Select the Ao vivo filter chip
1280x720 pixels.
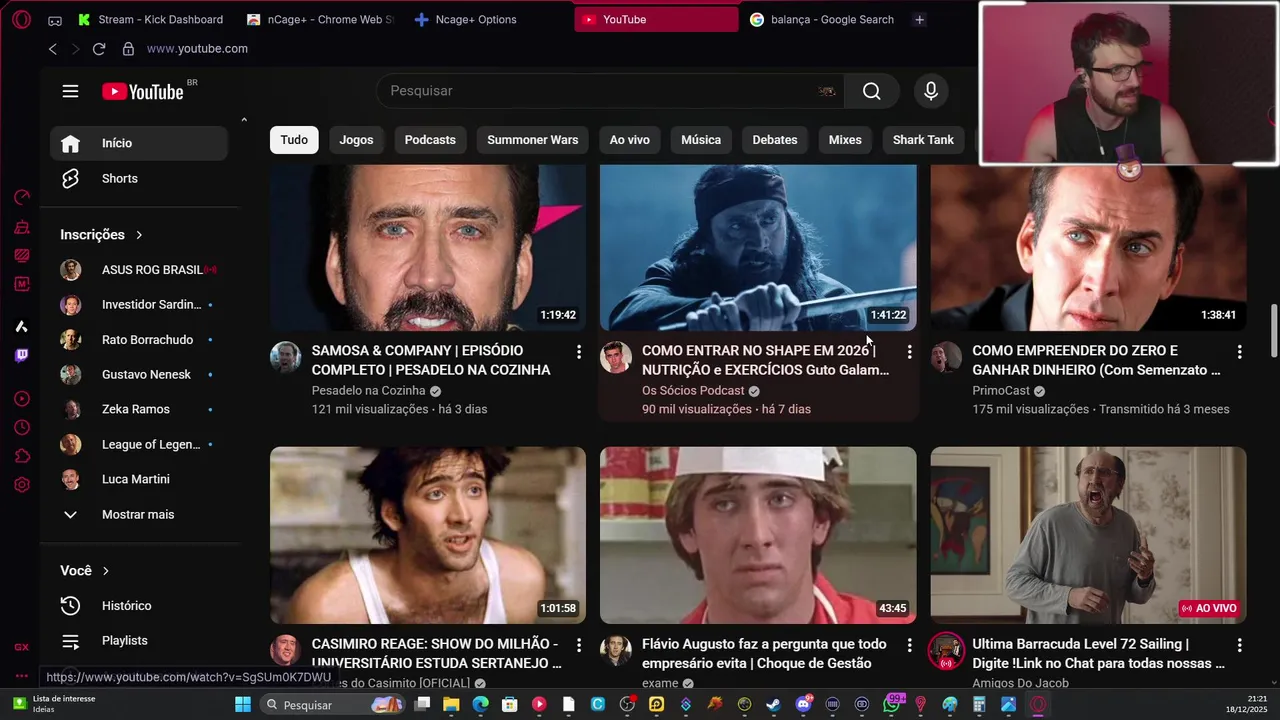coord(630,140)
